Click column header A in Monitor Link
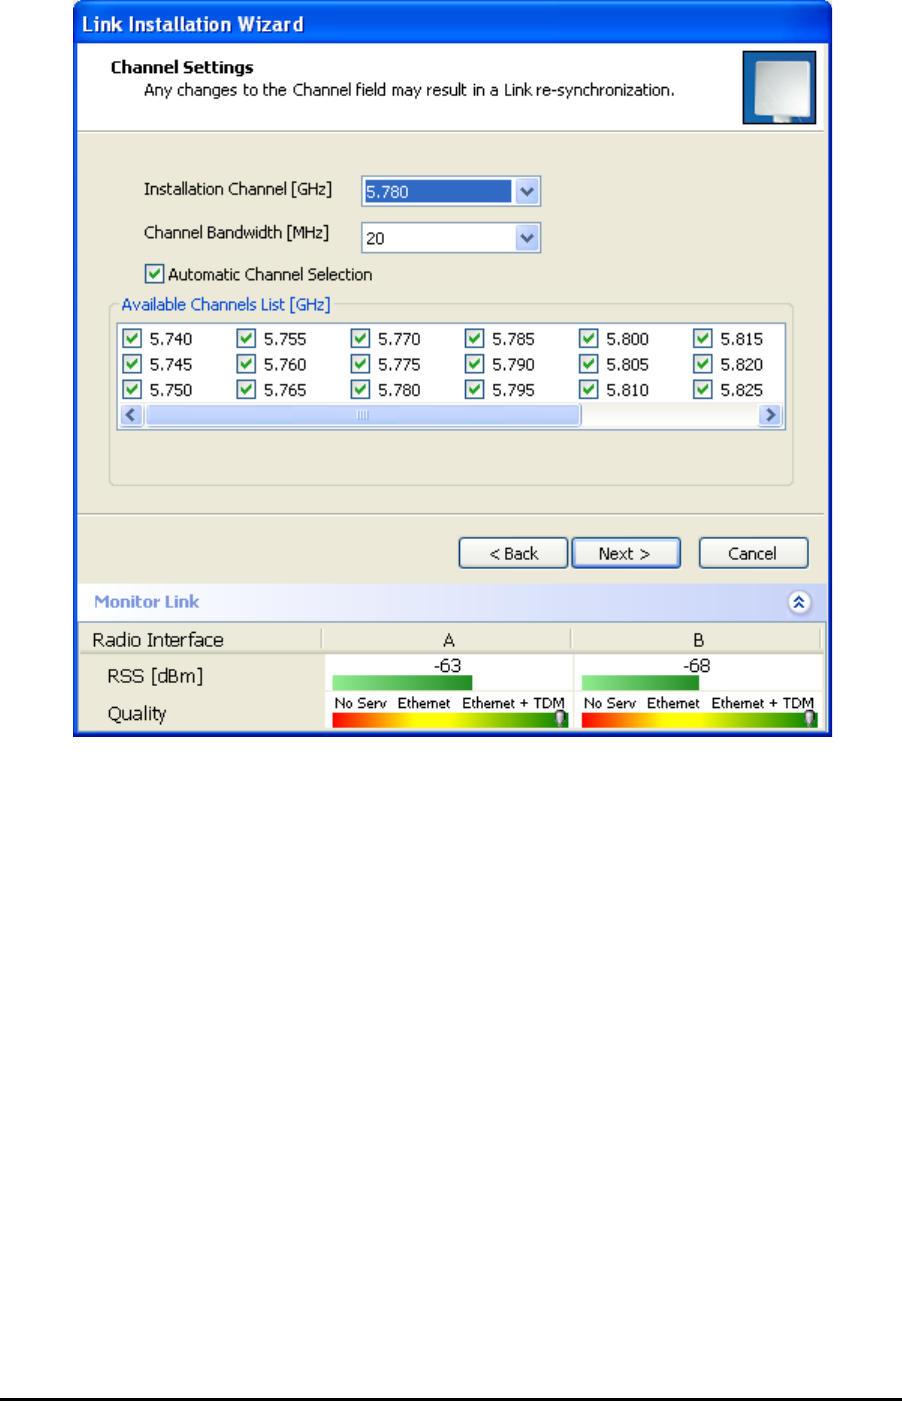This screenshot has height=1417, width=902. (x=448, y=640)
